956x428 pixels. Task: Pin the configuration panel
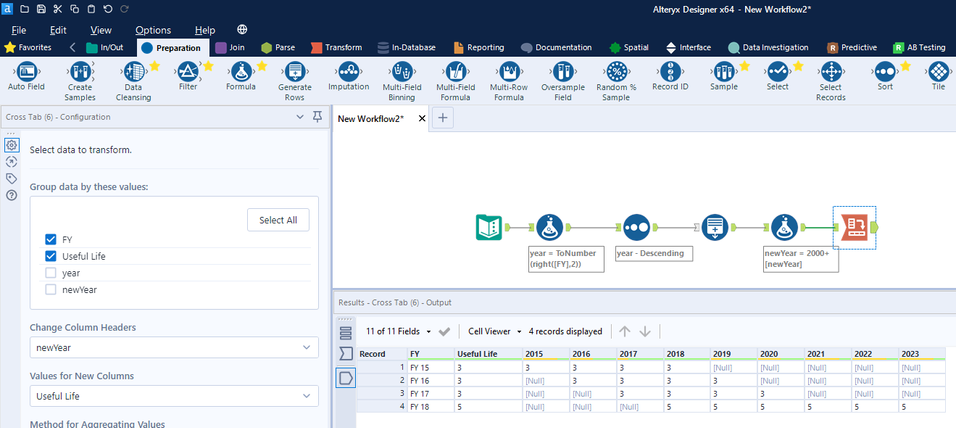(x=317, y=116)
